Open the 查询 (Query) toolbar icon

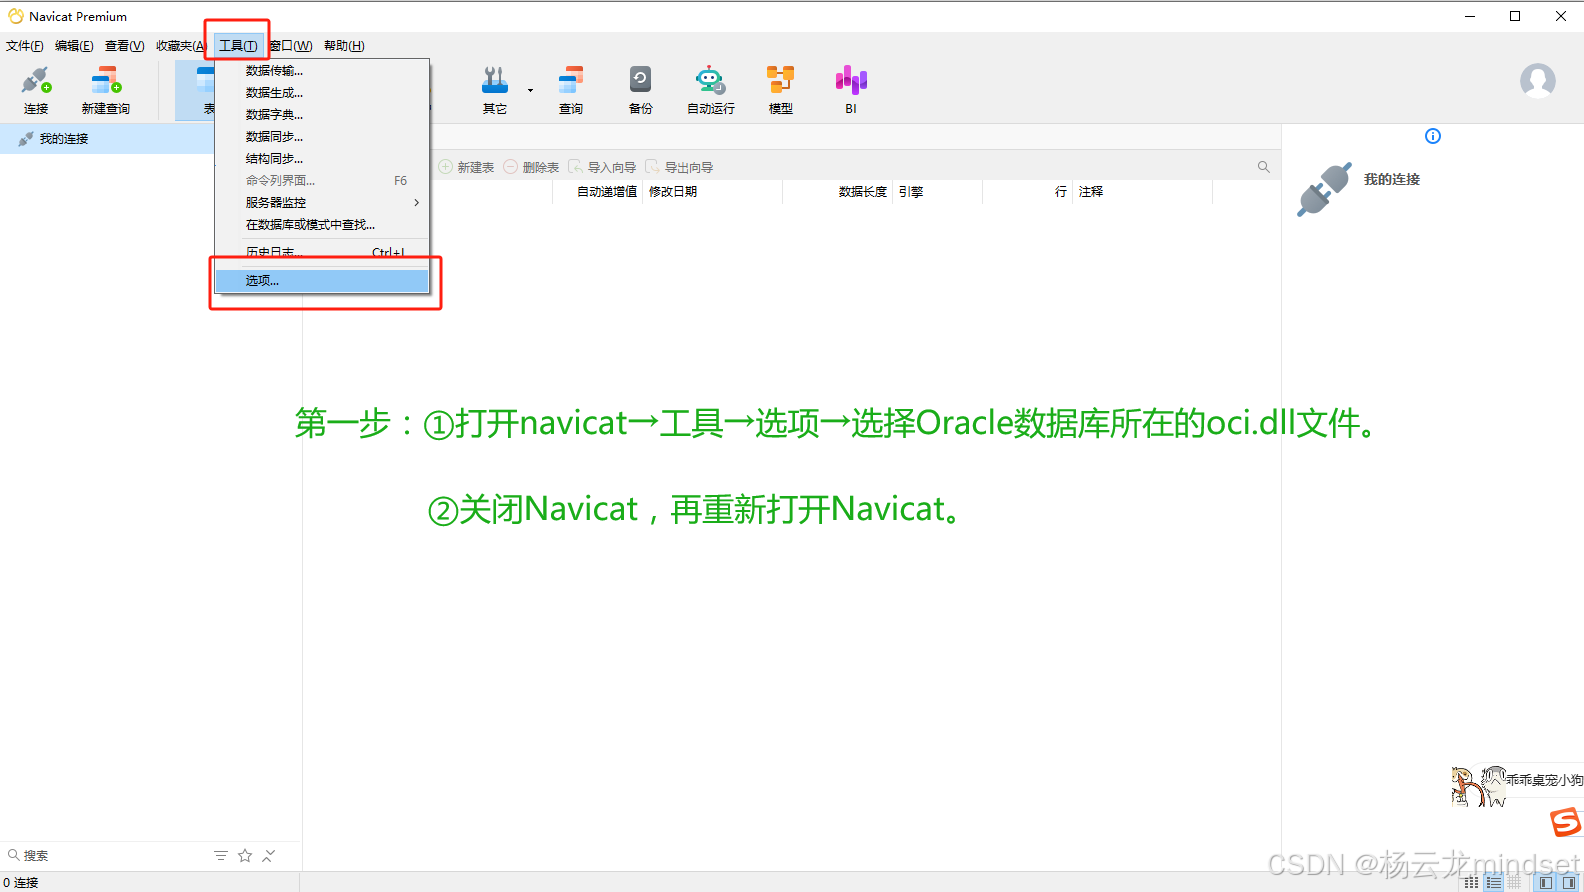(571, 90)
